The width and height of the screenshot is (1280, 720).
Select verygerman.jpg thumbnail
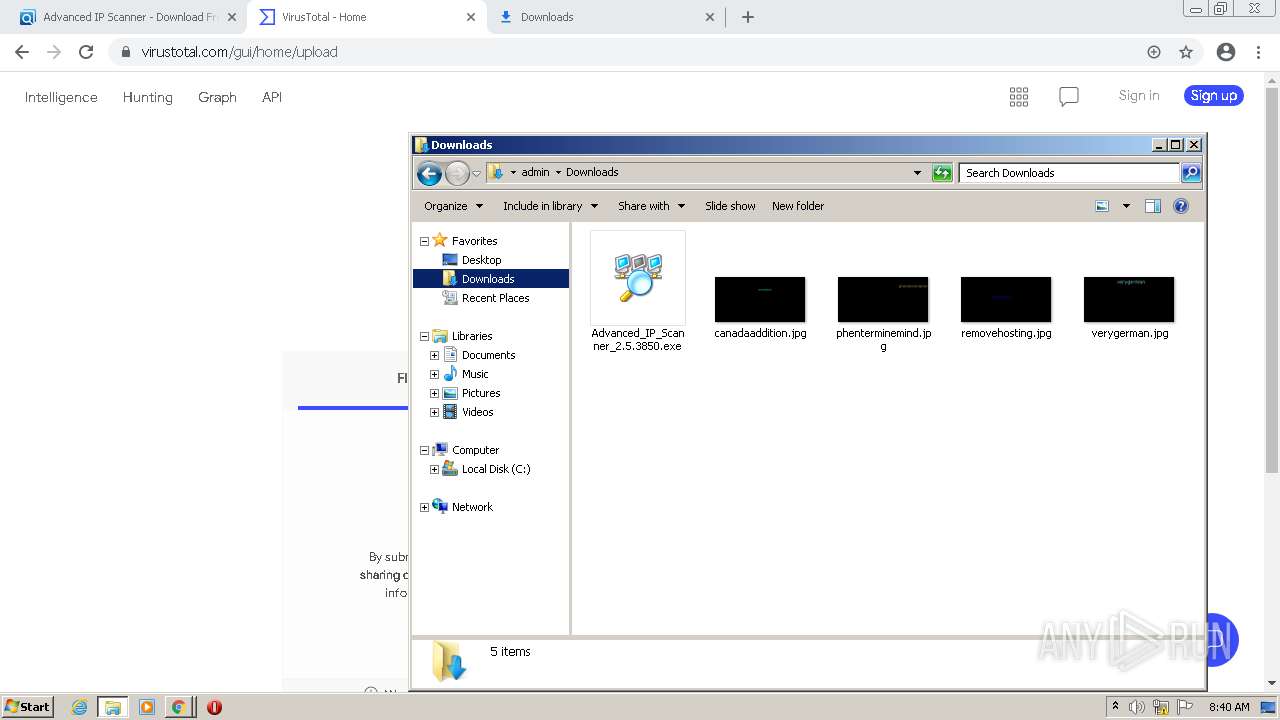point(1129,300)
